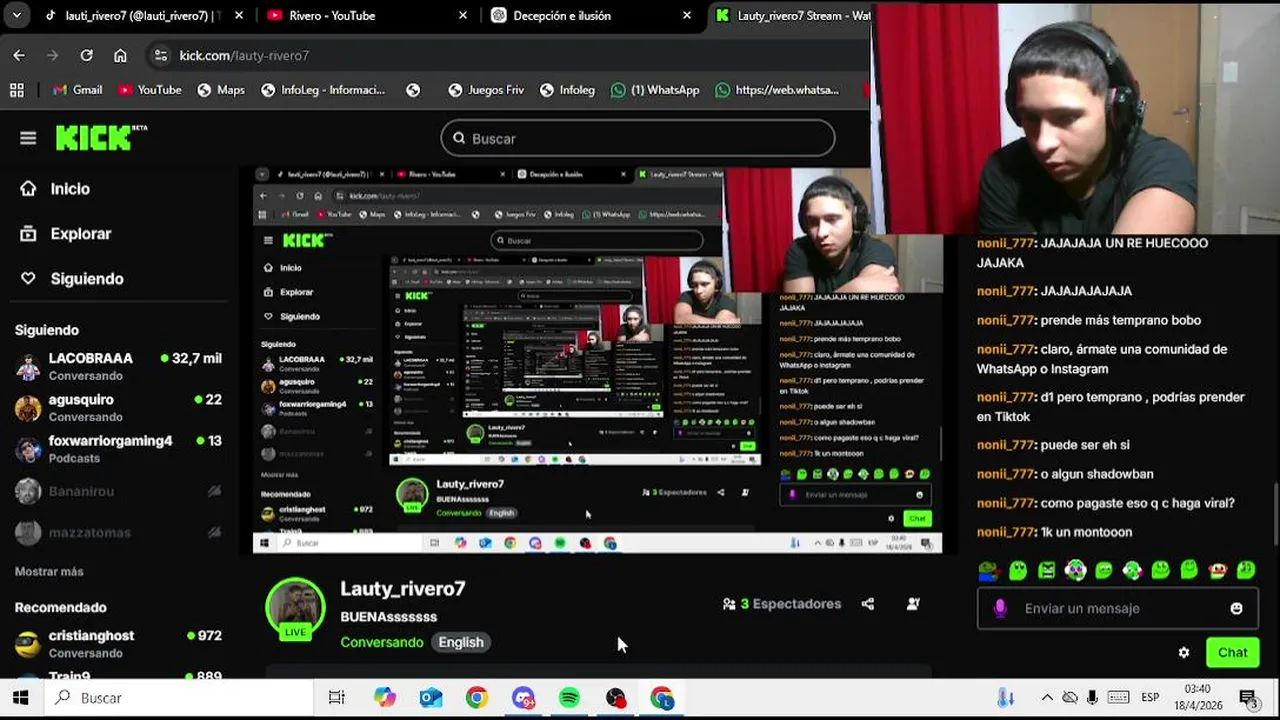Open Siguiendo in the sidebar menu
Viewport: 1280px width, 720px height.
[73, 278]
